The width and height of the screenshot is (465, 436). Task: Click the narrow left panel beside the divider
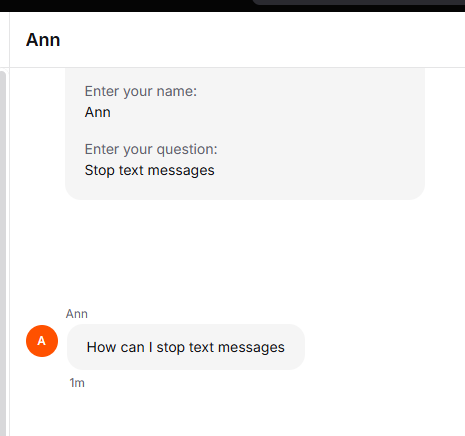coord(5,40)
